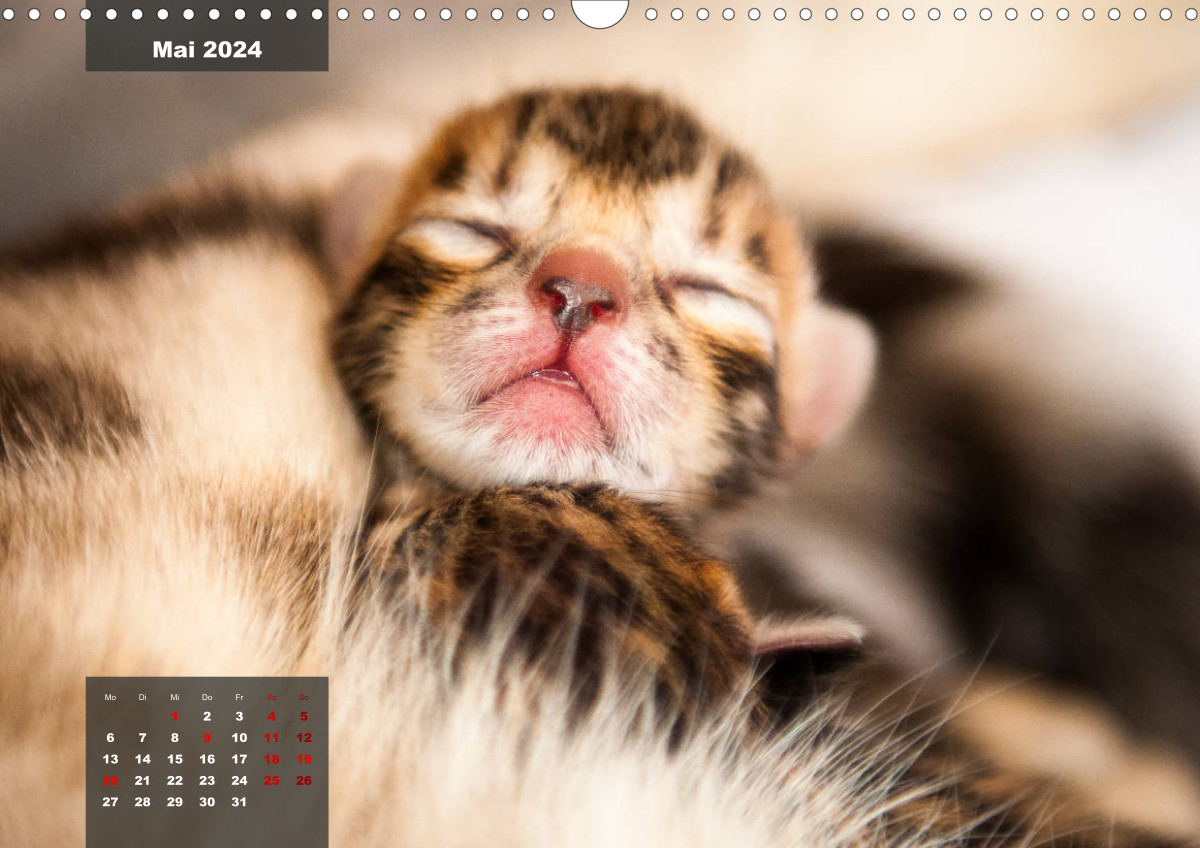The height and width of the screenshot is (848, 1200).
Task: Pick red date 19 in the calendar
Action: (x=304, y=759)
